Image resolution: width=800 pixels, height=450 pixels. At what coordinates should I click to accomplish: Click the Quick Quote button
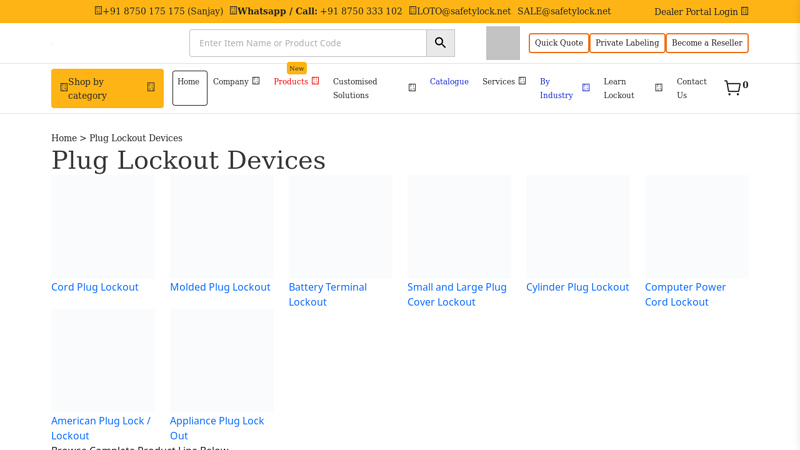click(x=559, y=43)
